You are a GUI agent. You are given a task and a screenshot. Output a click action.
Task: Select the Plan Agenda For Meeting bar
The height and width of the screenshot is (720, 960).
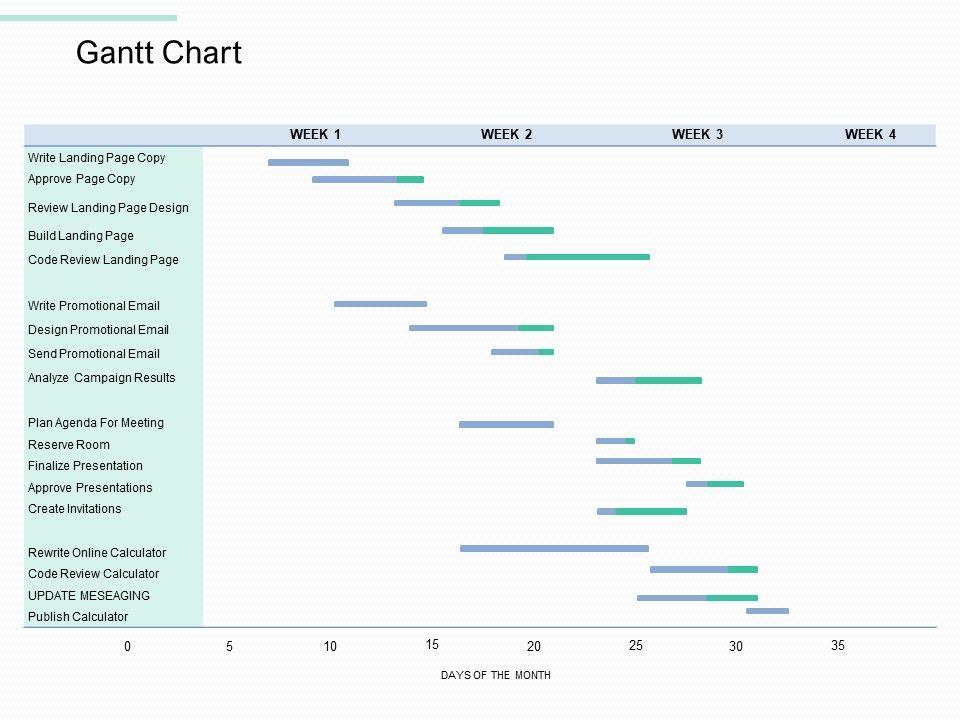click(506, 424)
